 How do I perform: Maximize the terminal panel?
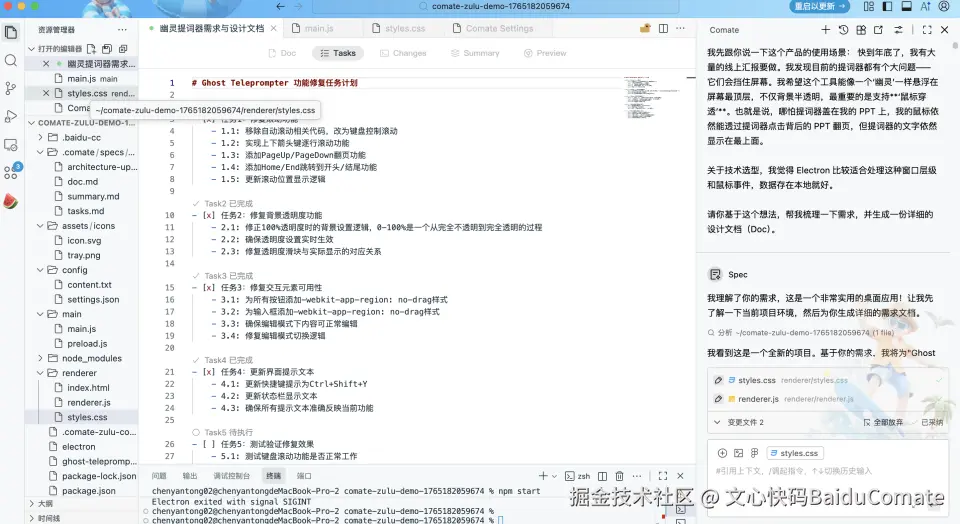tap(662, 476)
